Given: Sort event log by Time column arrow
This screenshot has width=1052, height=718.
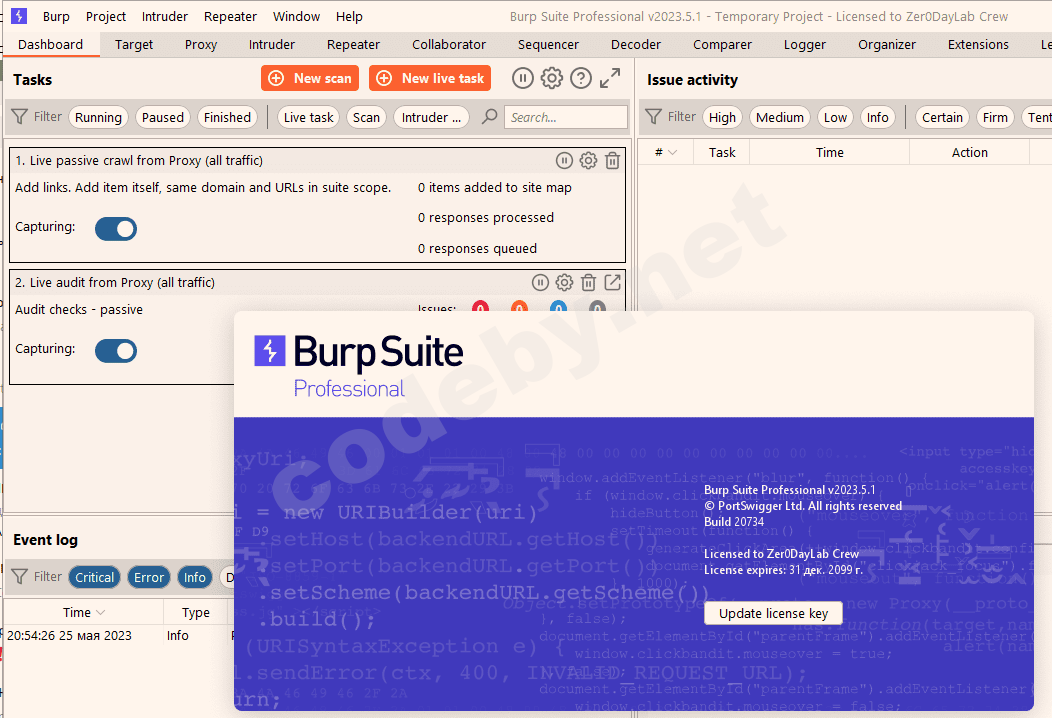Looking at the screenshot, I should [101, 613].
